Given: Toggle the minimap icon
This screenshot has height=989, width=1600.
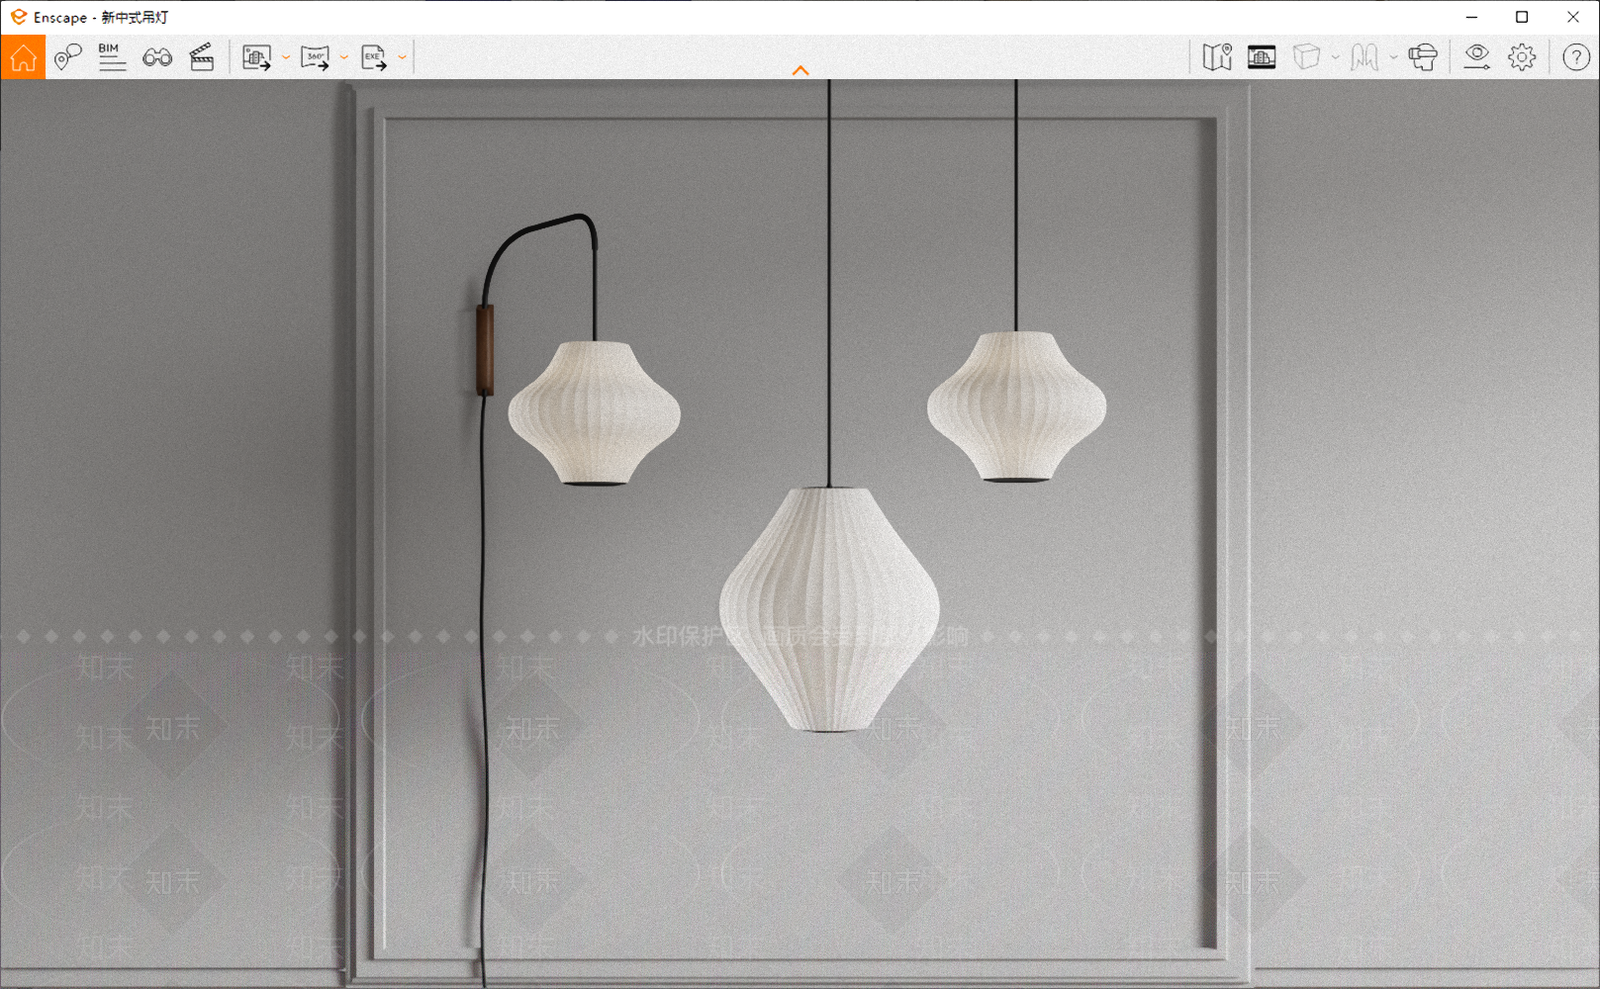Looking at the screenshot, I should (x=1217, y=57).
